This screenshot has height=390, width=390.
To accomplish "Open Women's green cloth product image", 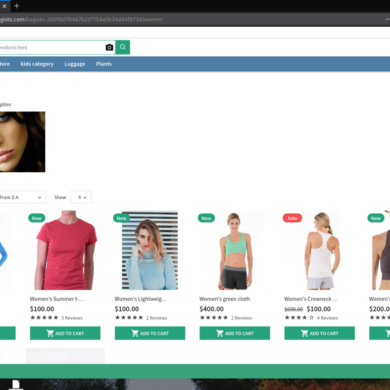I will [x=235, y=251].
